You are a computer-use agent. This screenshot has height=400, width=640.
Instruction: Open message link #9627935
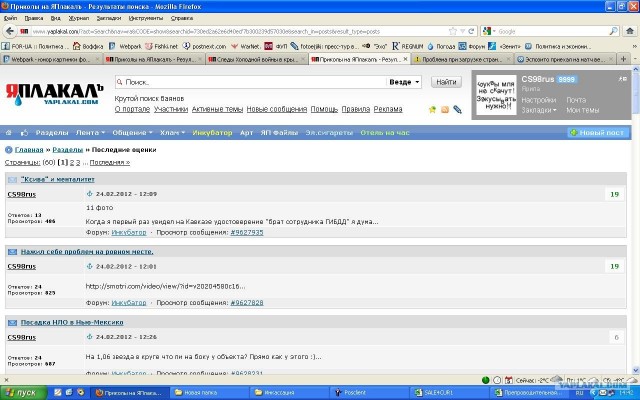tap(247, 233)
